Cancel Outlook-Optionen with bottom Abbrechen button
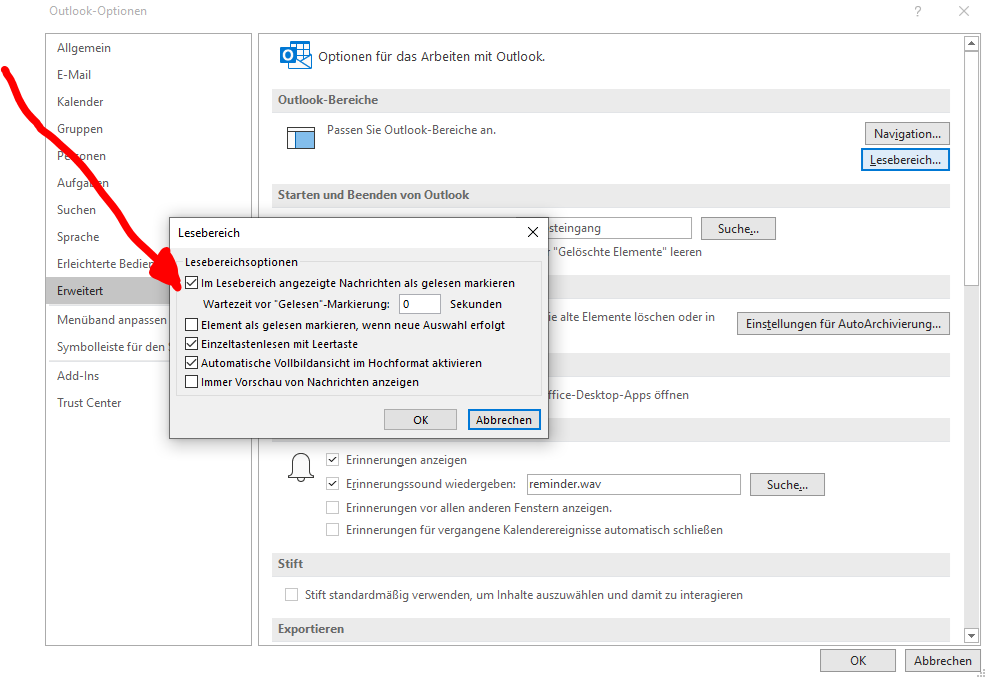 click(942, 660)
